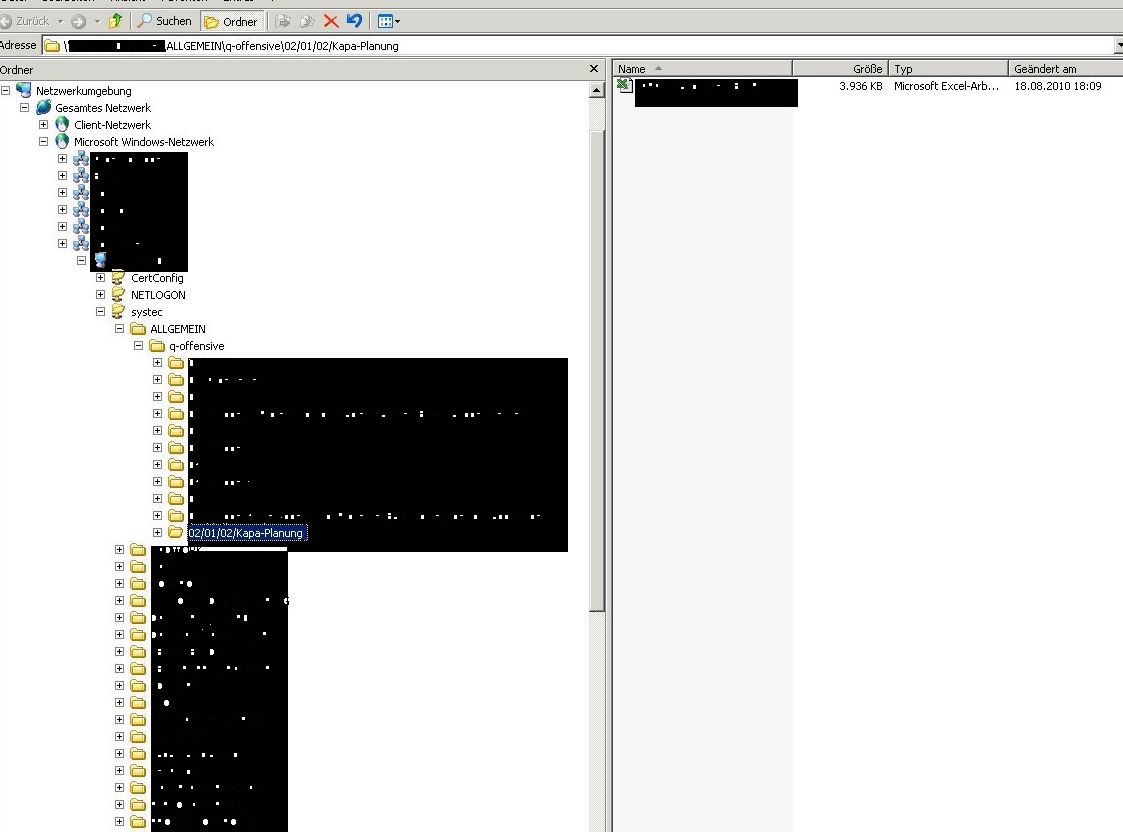Expand the 02/01/02/Kapa-Planung folder node

pos(158,533)
